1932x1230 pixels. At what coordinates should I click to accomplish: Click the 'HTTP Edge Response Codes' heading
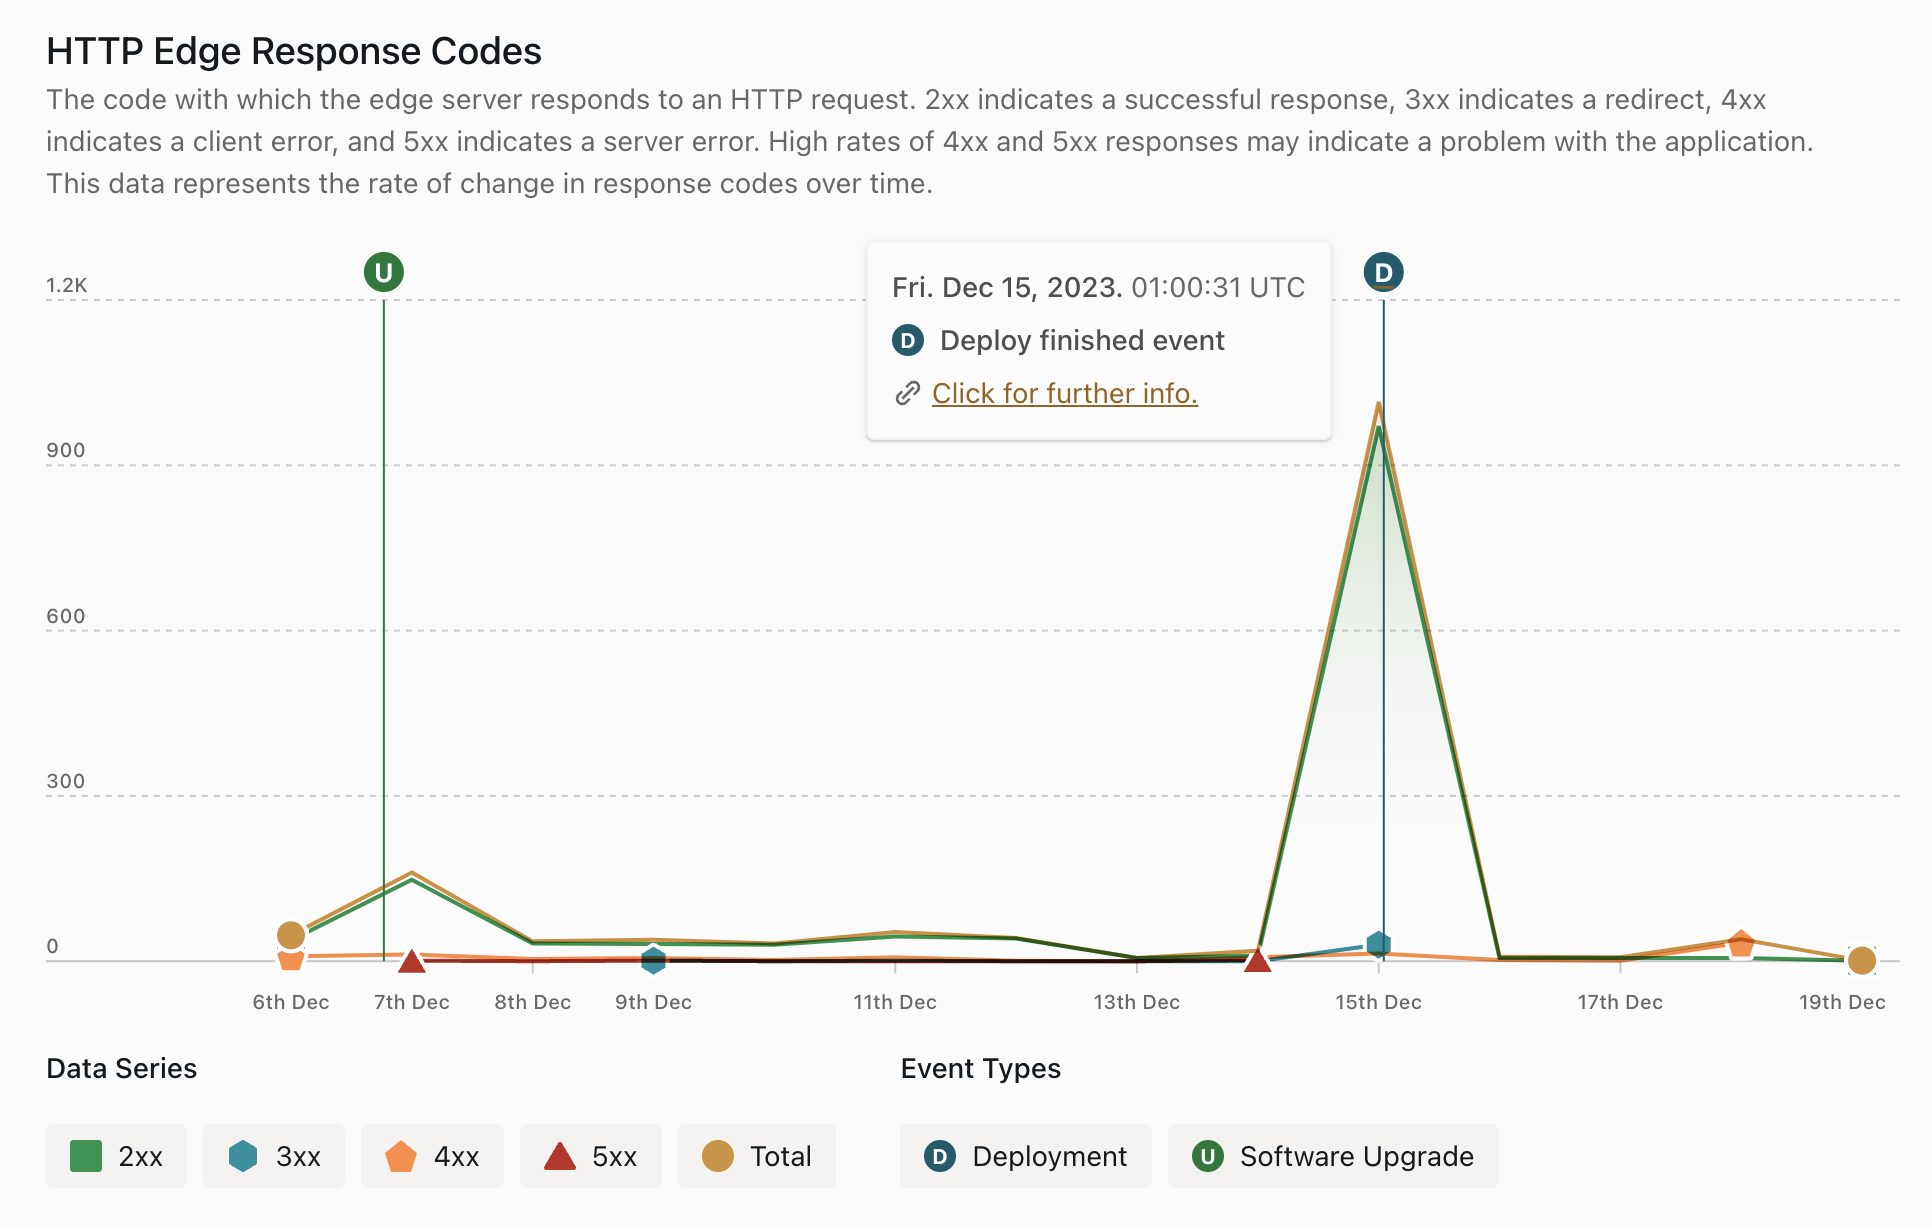tap(294, 51)
